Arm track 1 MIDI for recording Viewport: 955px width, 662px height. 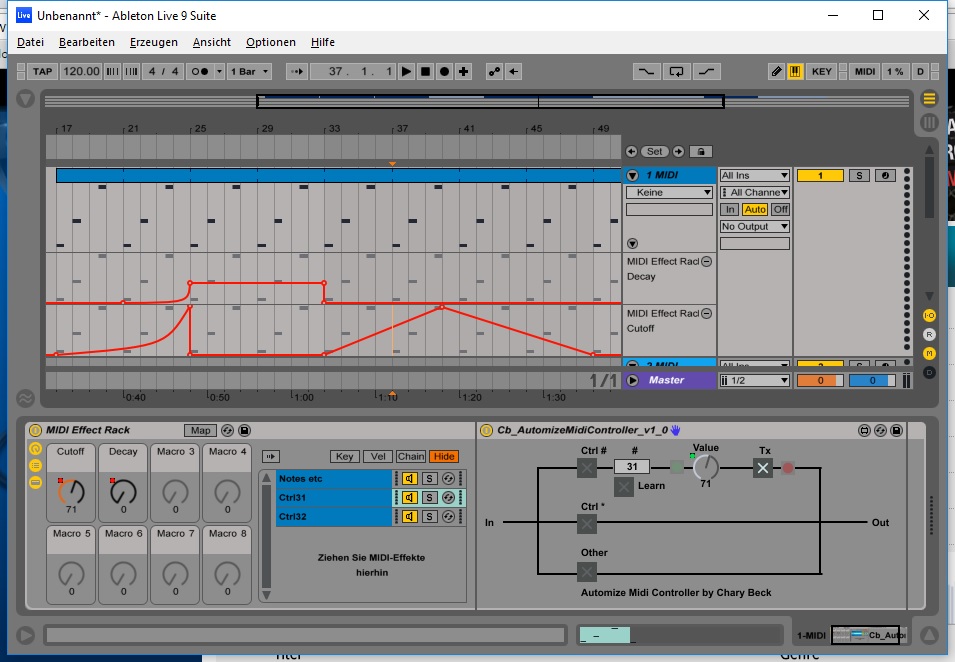(x=885, y=176)
